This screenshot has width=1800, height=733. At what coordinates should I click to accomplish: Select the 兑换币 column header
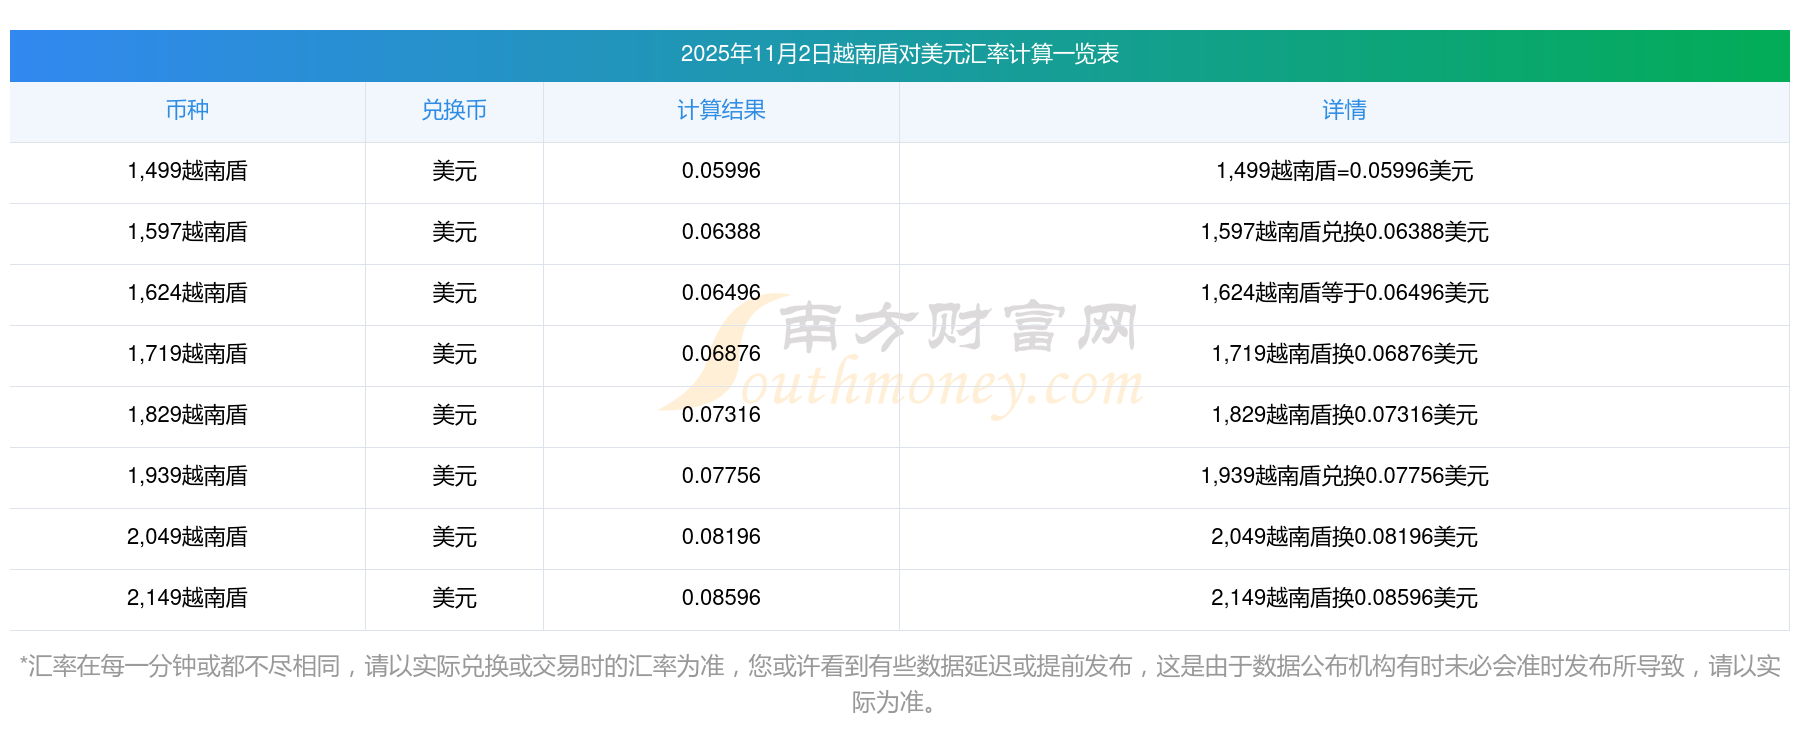coord(454,110)
